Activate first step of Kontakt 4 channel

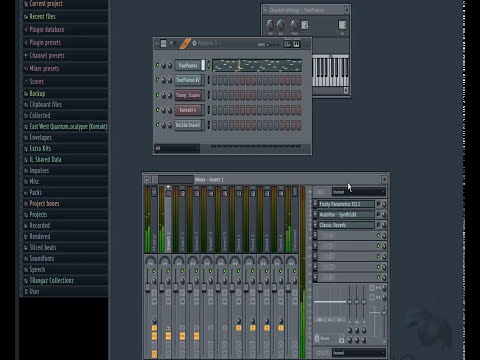coord(215,110)
